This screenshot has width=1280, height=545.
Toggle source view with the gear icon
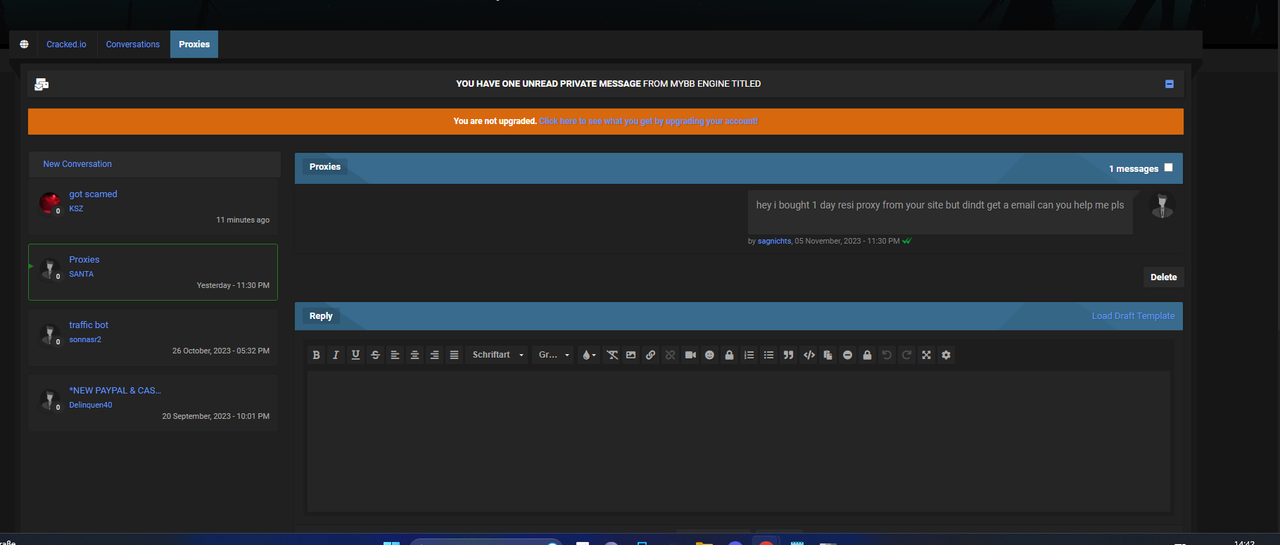point(946,355)
